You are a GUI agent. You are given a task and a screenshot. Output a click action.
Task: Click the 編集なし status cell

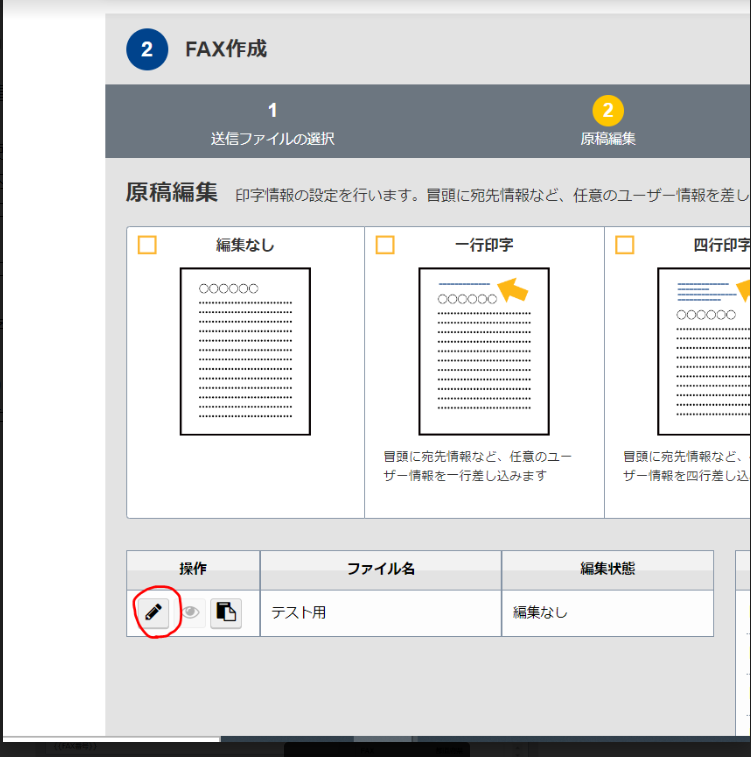click(x=608, y=613)
